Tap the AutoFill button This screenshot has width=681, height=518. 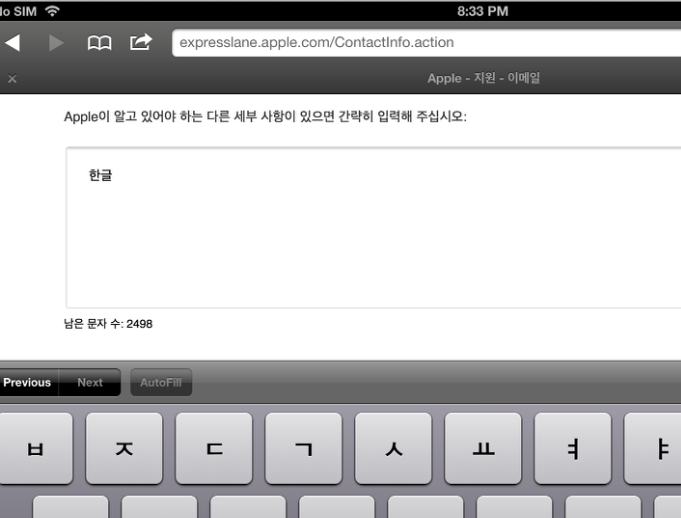[161, 382]
